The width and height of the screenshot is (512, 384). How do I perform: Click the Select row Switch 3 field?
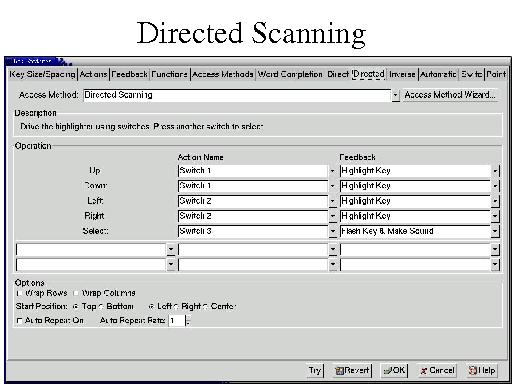coord(253,231)
